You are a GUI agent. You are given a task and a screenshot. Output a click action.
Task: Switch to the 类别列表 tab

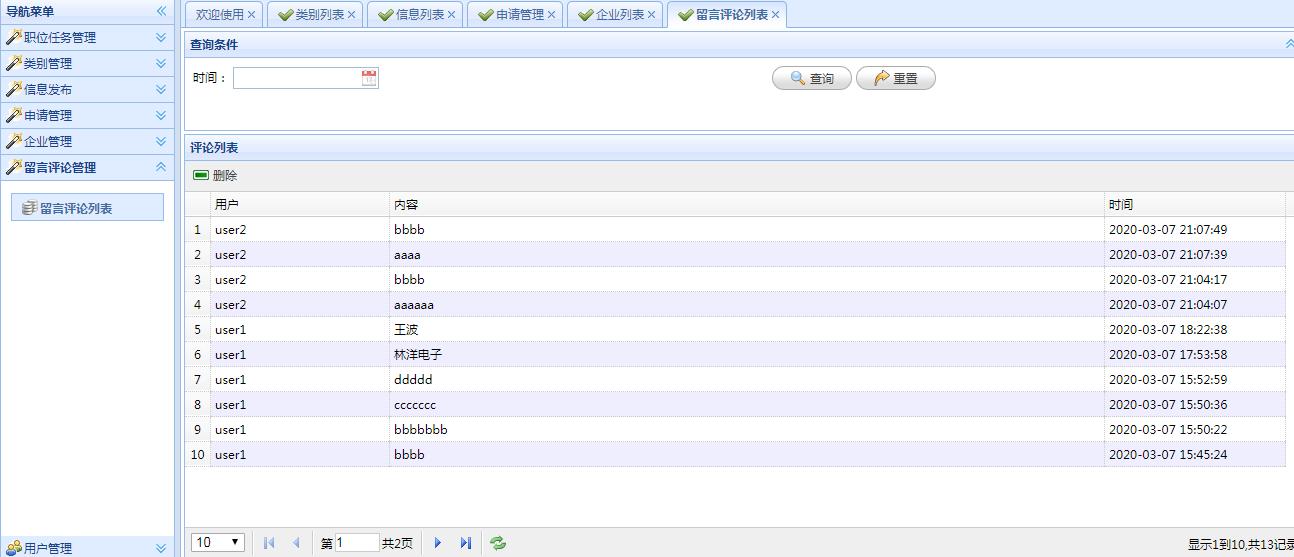click(320, 15)
